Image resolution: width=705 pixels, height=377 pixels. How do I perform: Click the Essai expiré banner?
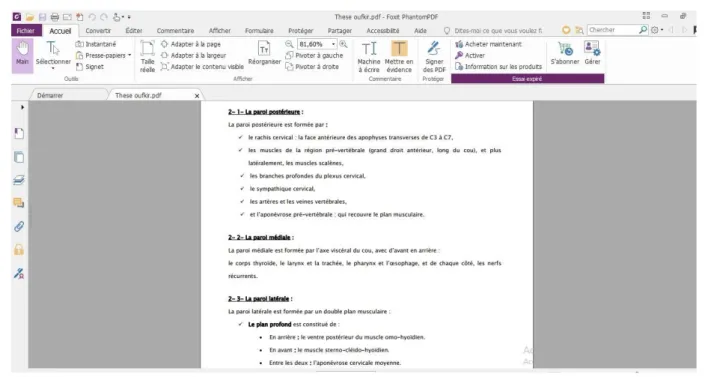(527, 79)
